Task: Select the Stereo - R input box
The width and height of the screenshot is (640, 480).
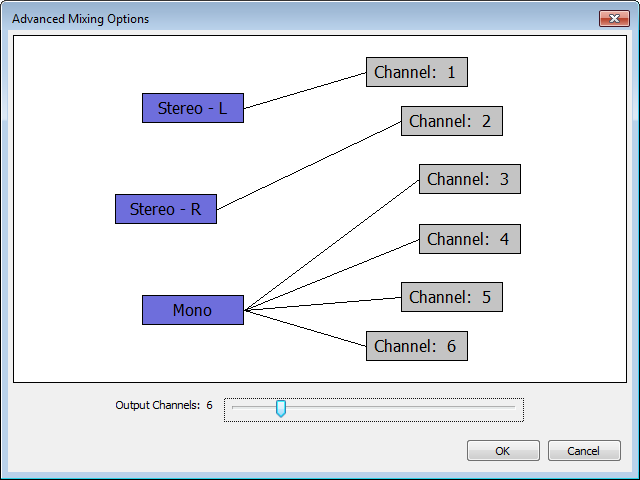Action: click(x=166, y=209)
